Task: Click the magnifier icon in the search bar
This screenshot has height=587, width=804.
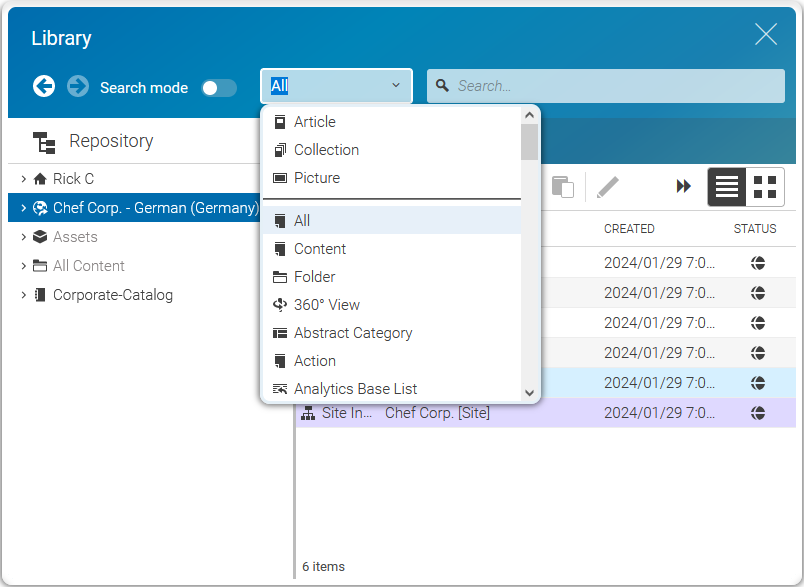Action: pos(441,86)
